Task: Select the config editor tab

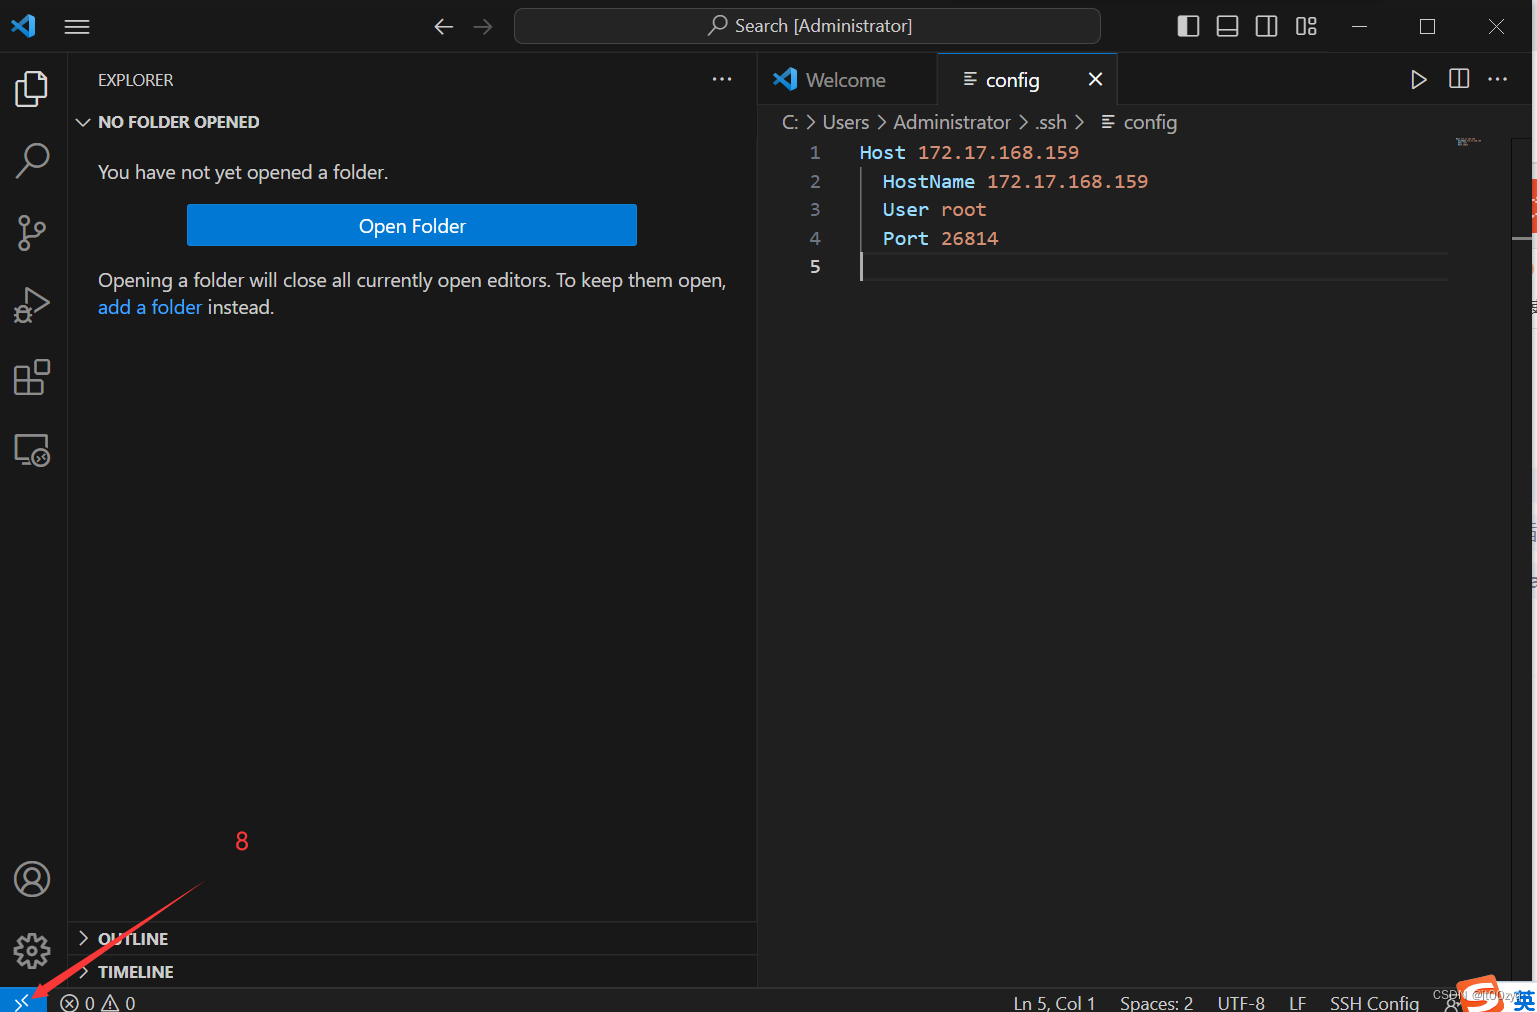Action: point(1027,79)
